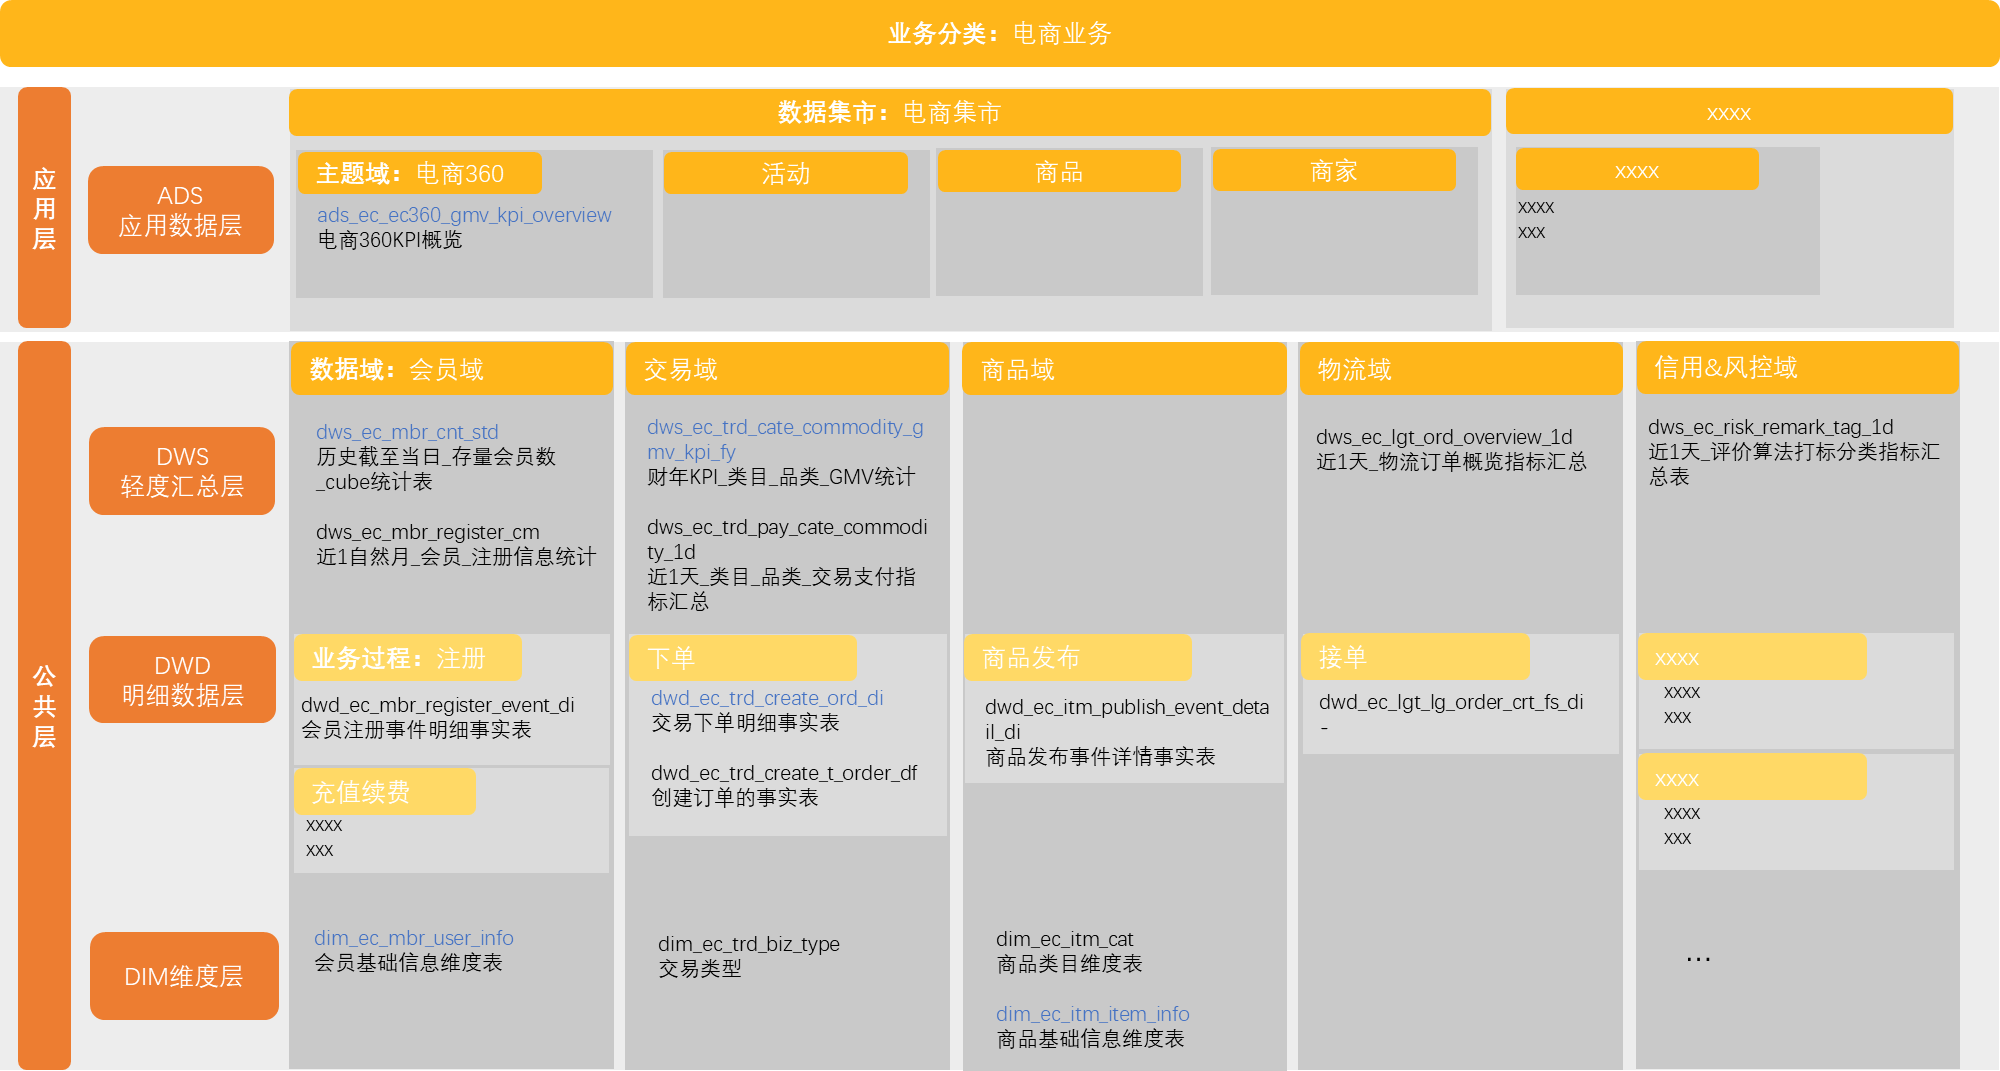2000x1071 pixels.
Task: Click dws_ec_lgt_ord_overview_1d table name
Action: coord(1444,437)
